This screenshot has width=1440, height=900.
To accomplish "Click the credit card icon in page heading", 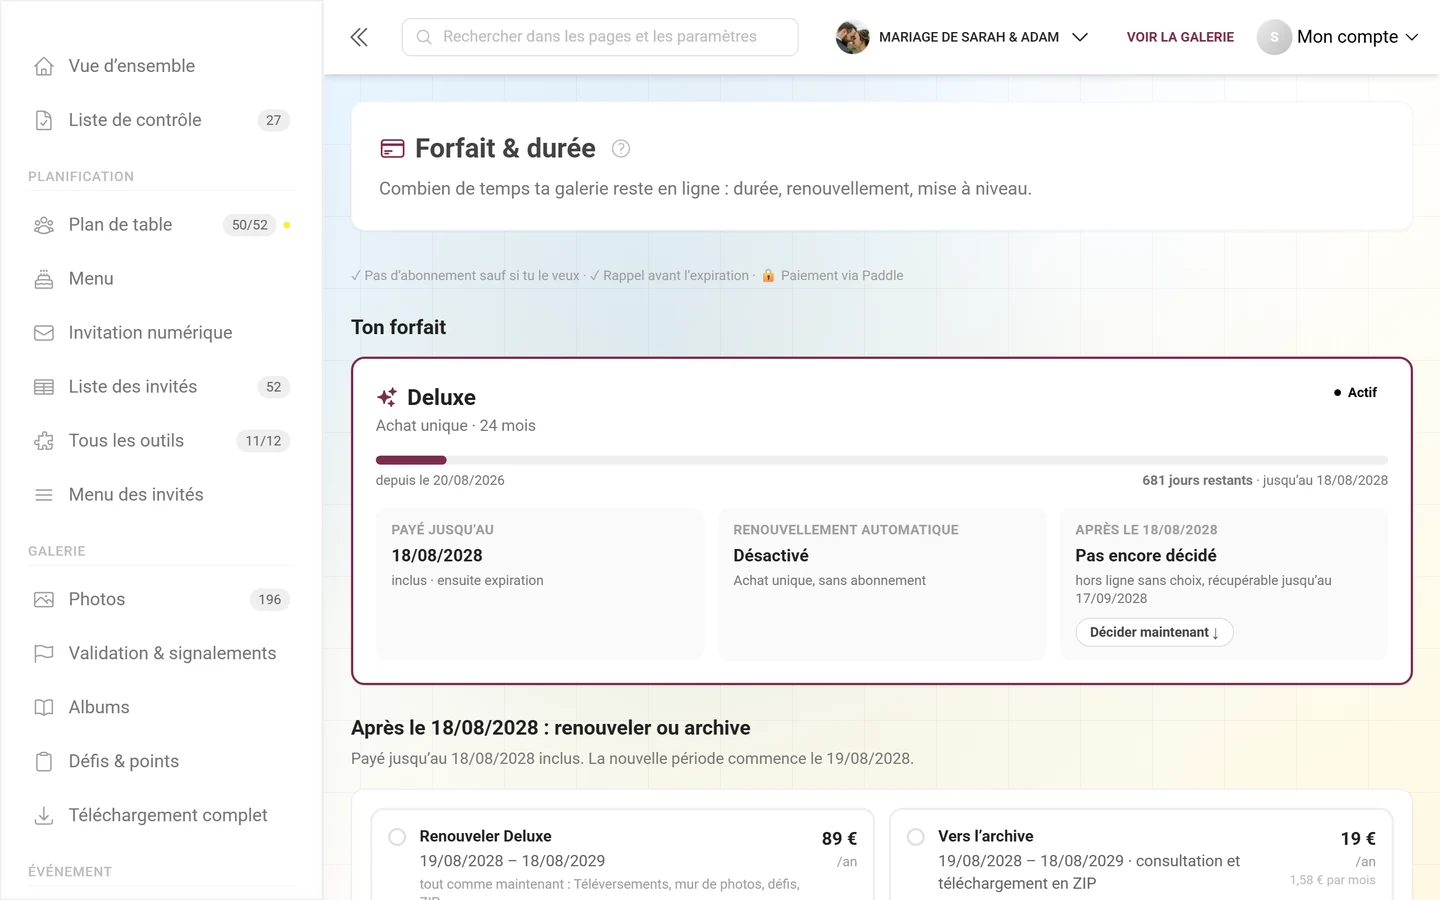I will (393, 149).
